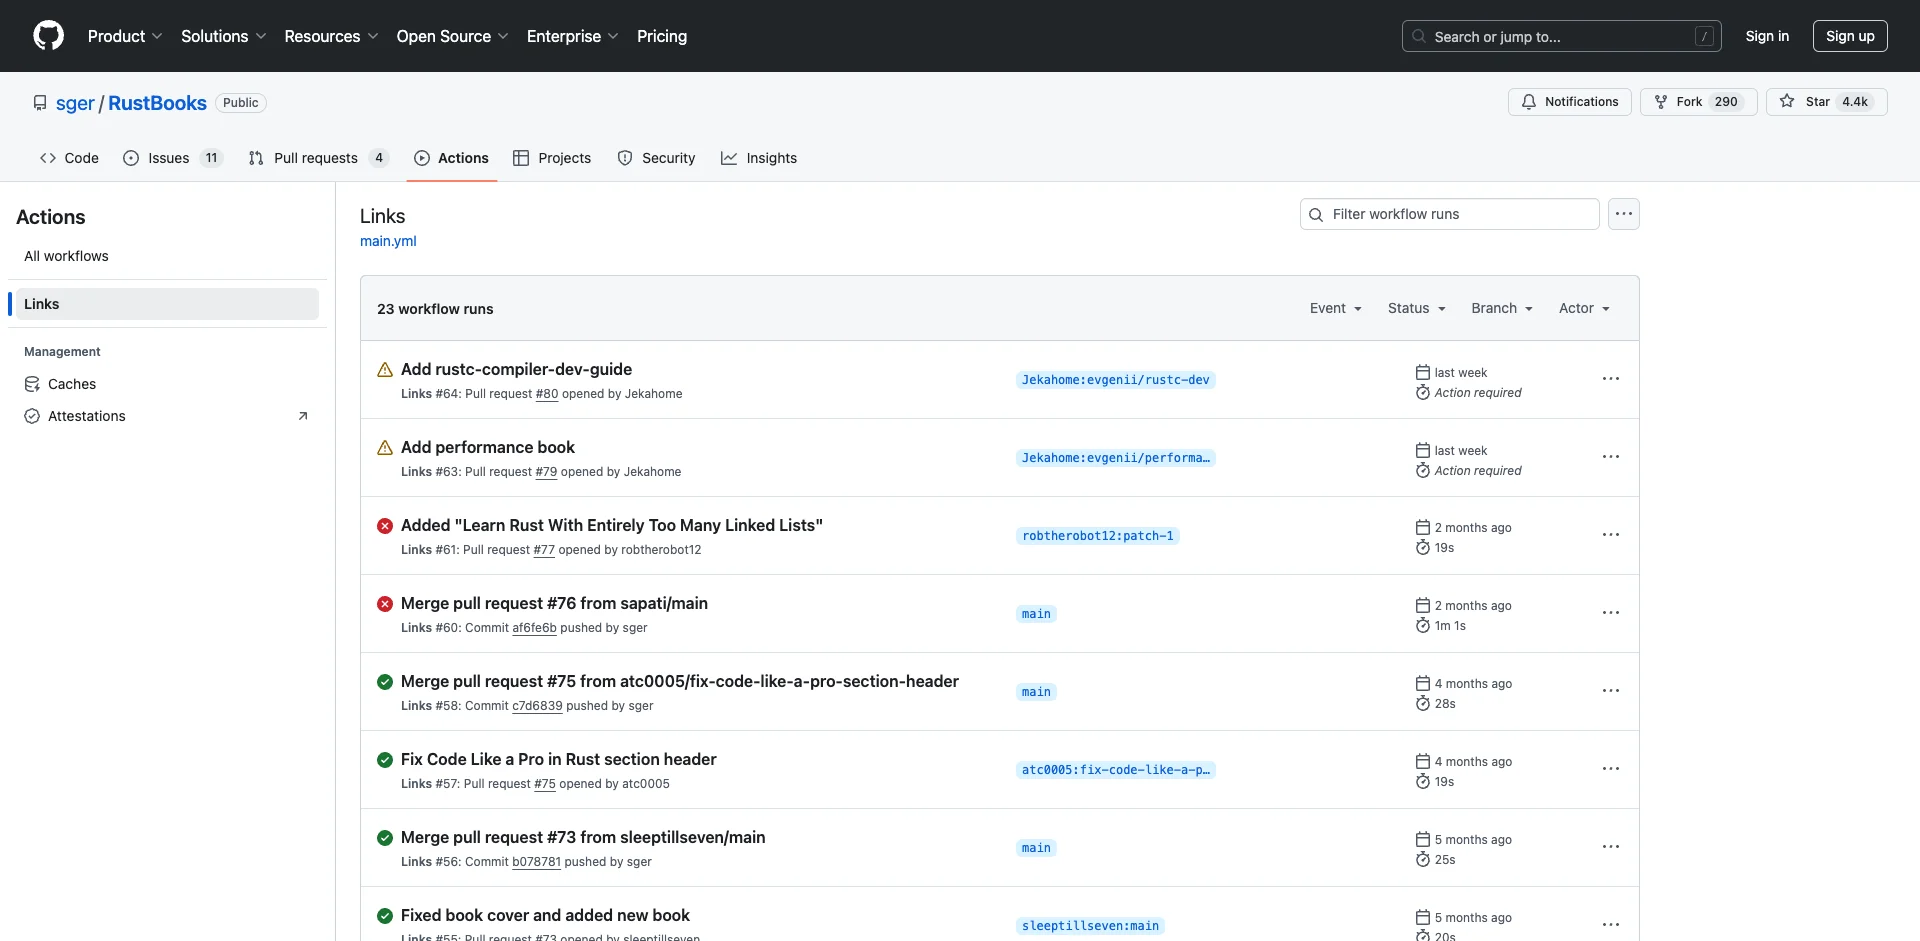Open commit af6fe6b link

[534, 628]
